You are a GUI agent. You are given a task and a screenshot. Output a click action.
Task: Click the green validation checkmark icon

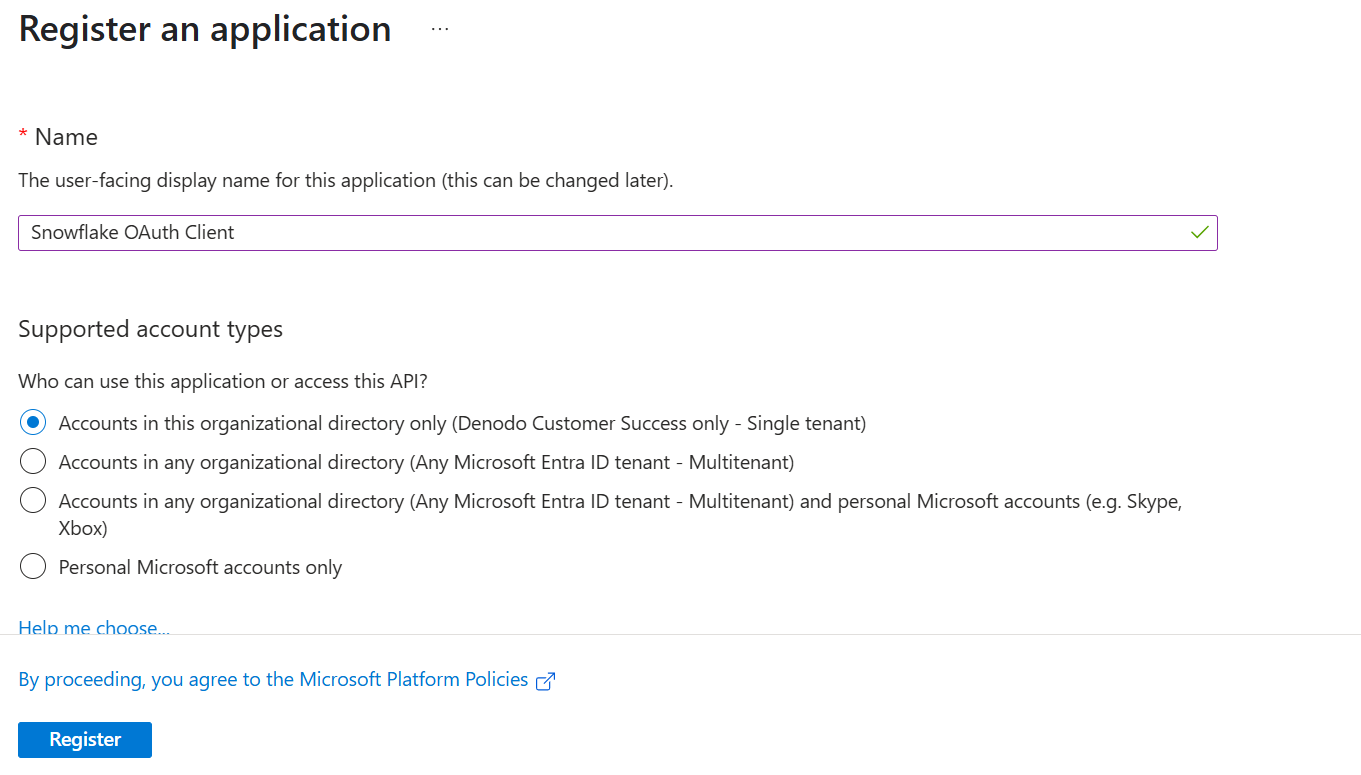pyautogui.click(x=1199, y=232)
